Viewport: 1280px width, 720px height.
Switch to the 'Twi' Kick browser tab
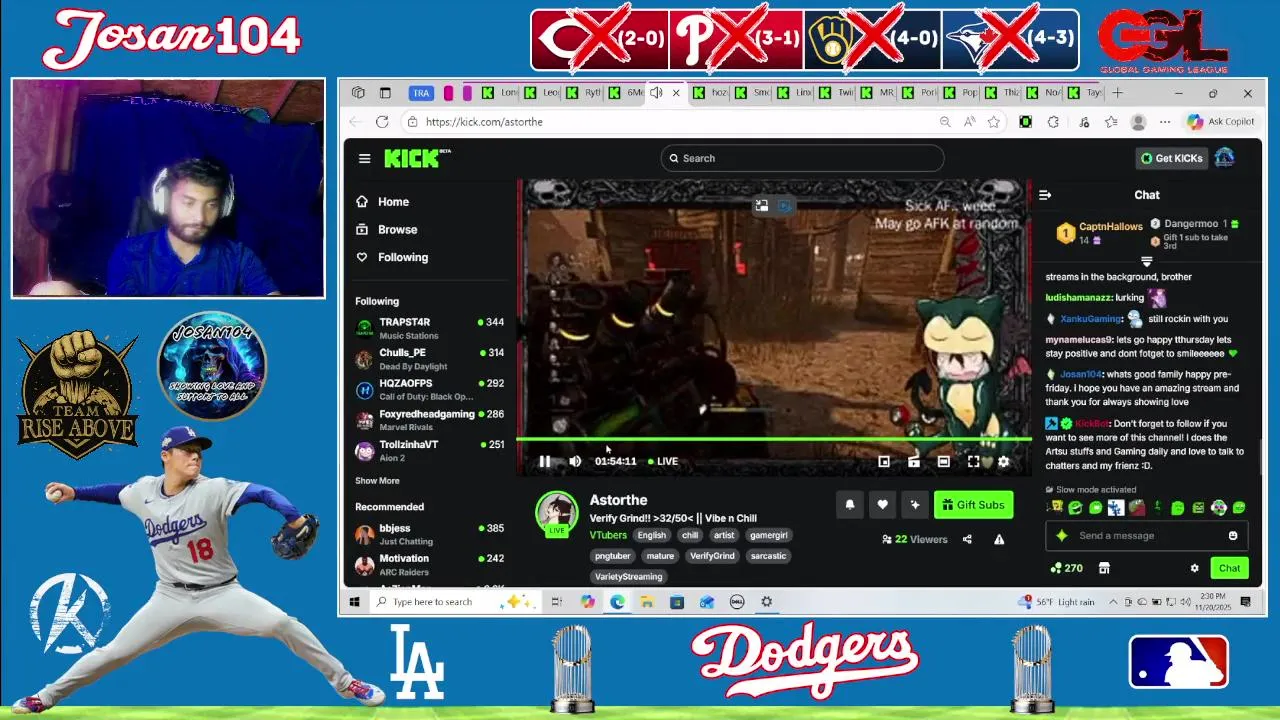coord(835,93)
